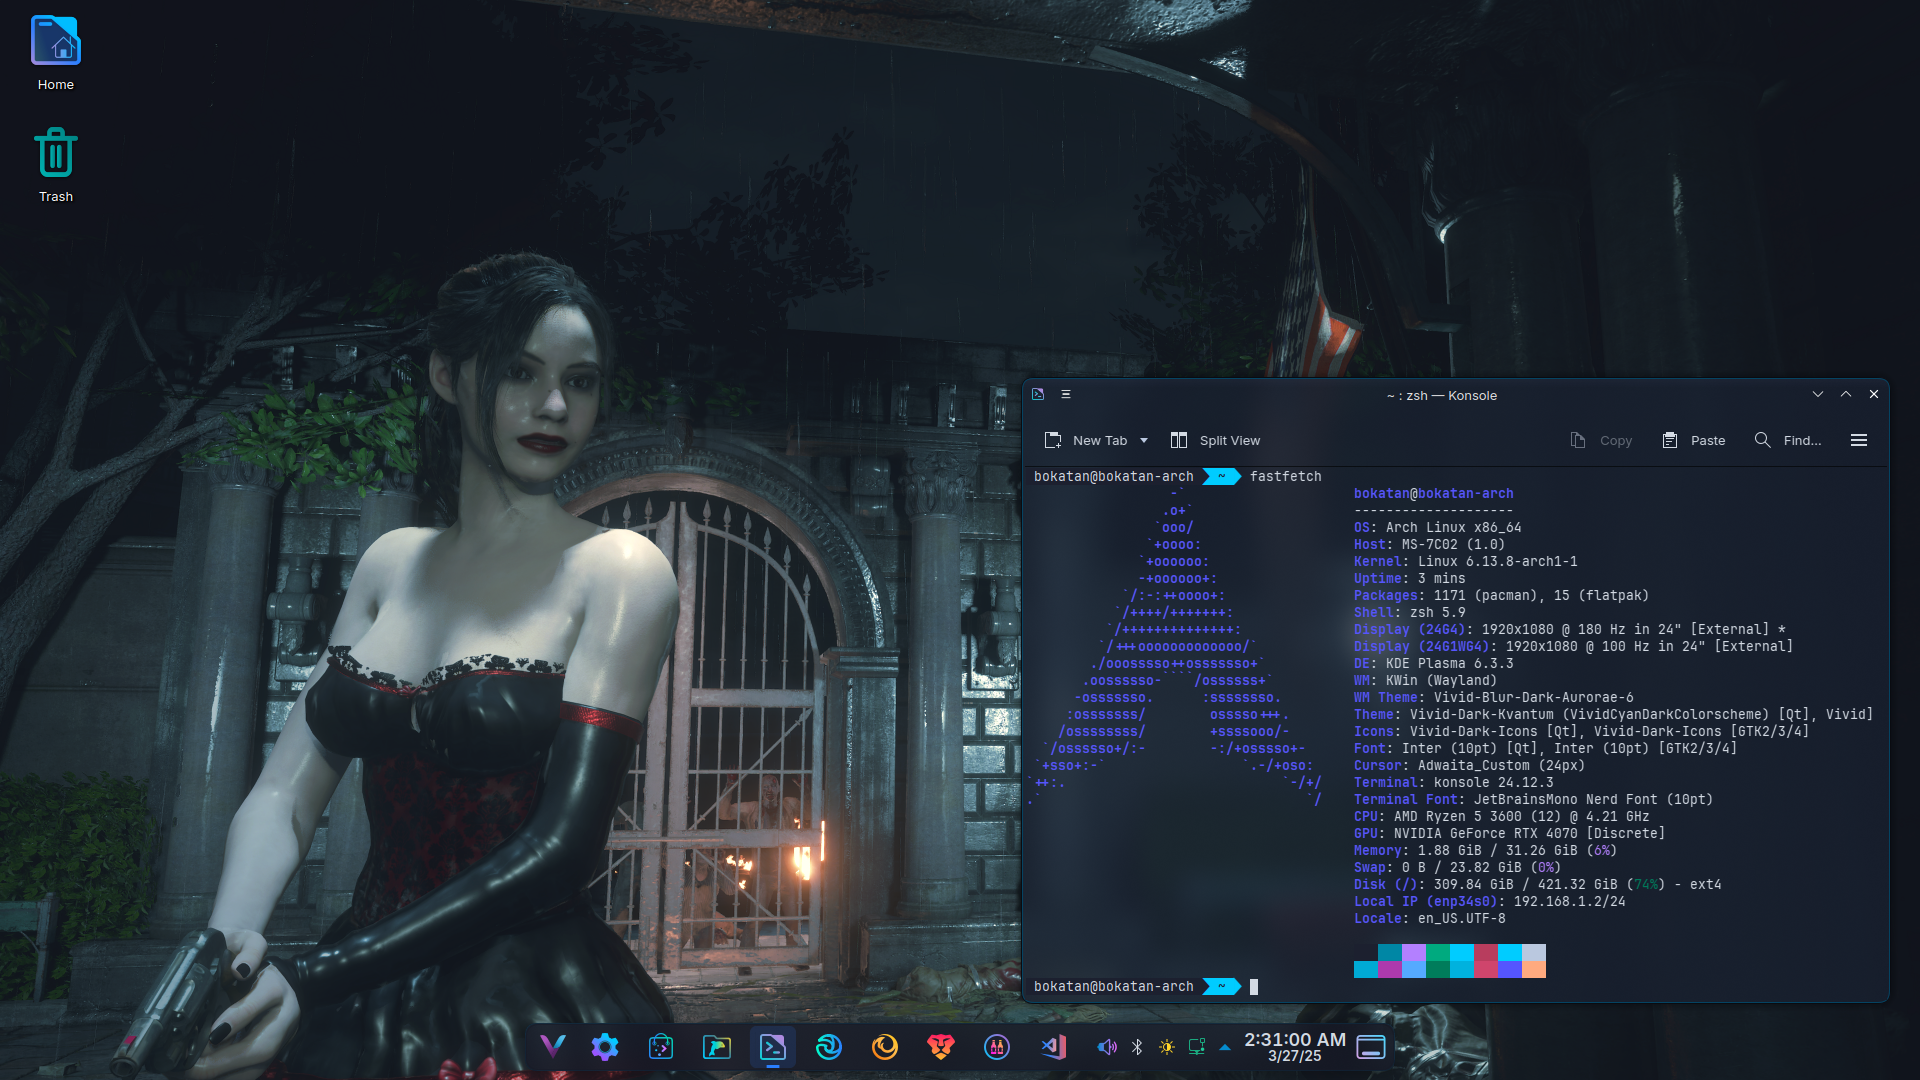Maximize the Konsole window
This screenshot has height=1080, width=1920.
point(1846,394)
